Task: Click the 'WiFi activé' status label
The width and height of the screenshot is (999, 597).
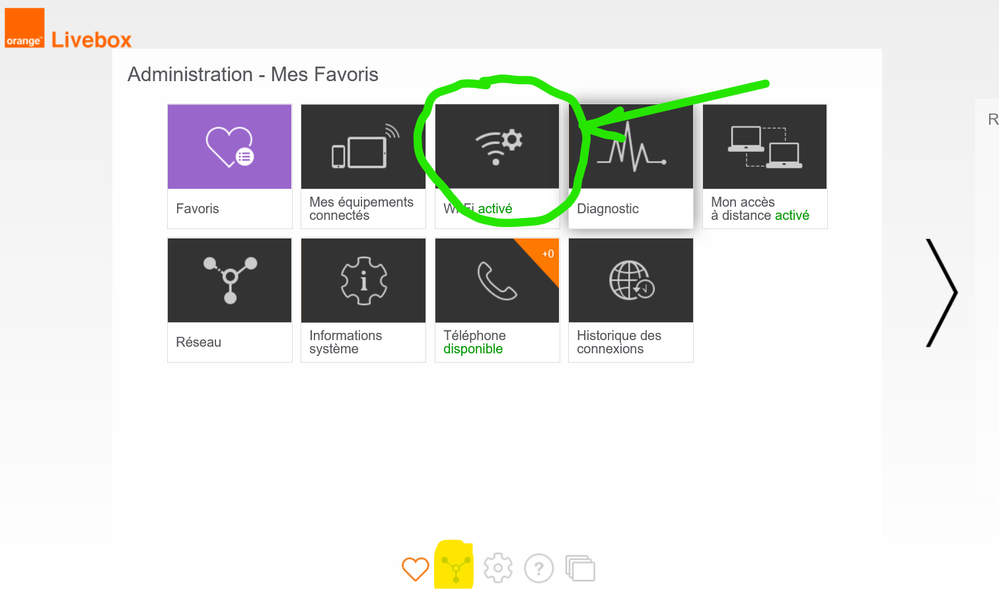Action: (478, 209)
